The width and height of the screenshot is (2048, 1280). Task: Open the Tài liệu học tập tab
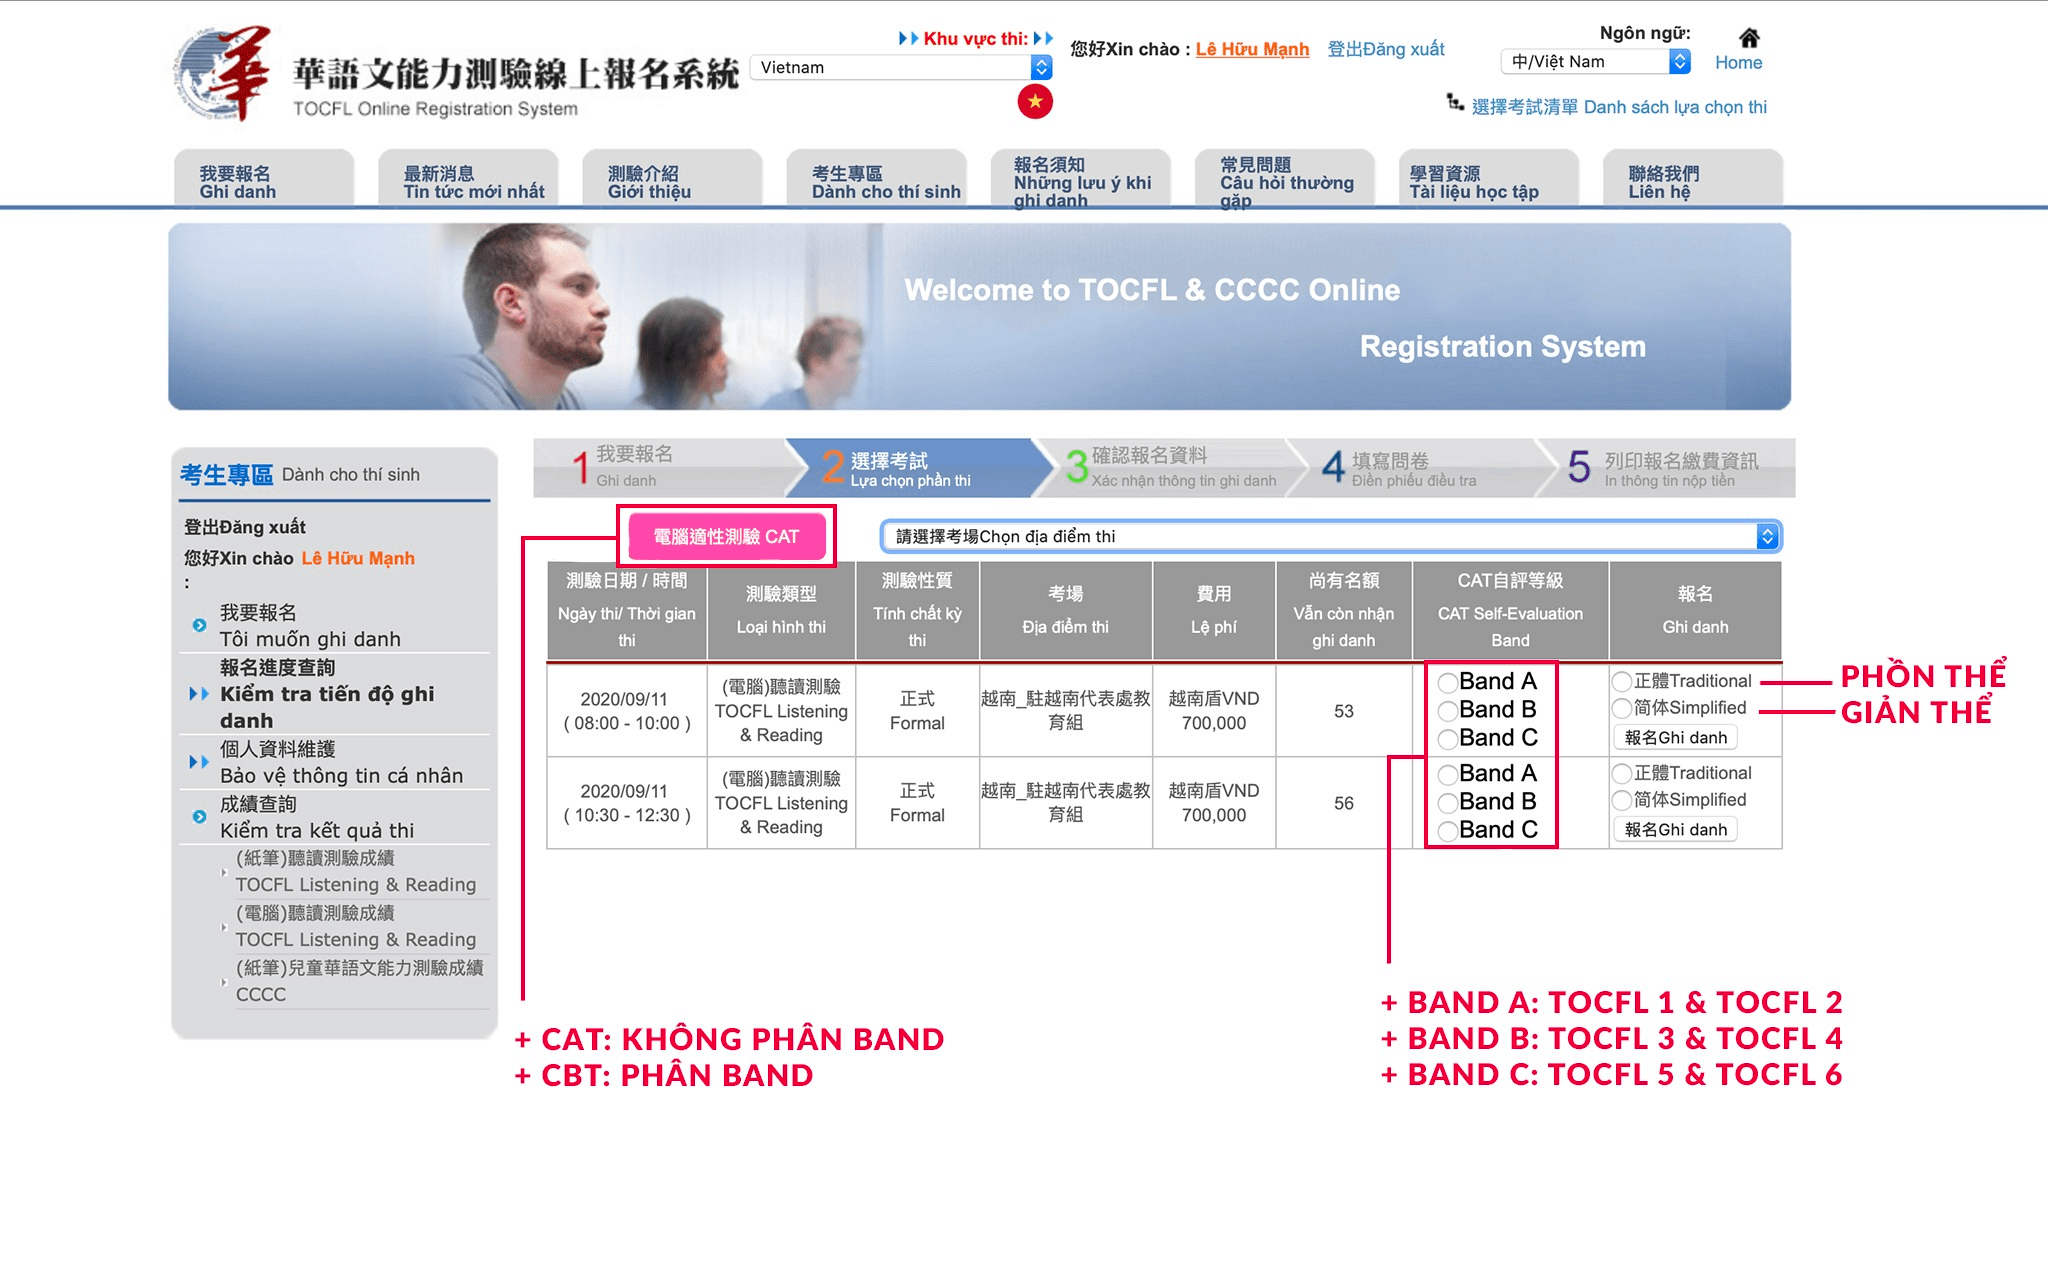tap(1489, 179)
